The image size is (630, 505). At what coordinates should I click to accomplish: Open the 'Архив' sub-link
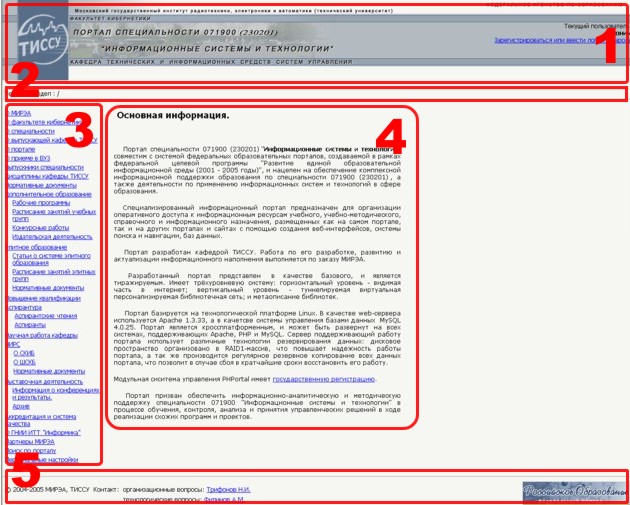click(x=21, y=407)
